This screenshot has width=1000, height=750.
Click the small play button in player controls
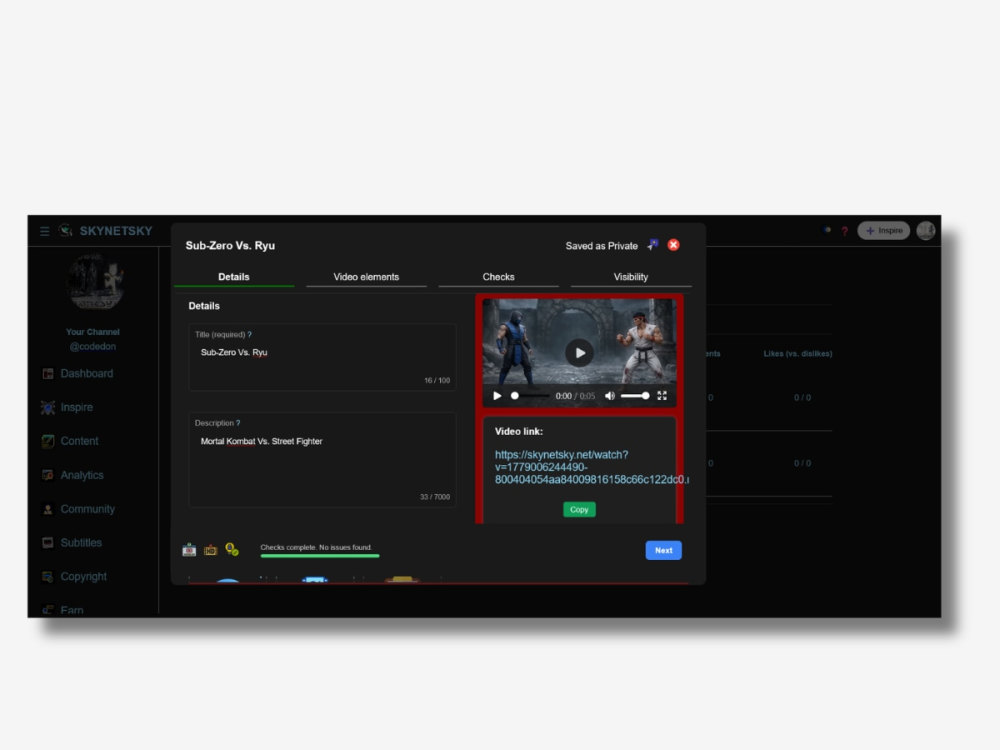[x=497, y=396]
